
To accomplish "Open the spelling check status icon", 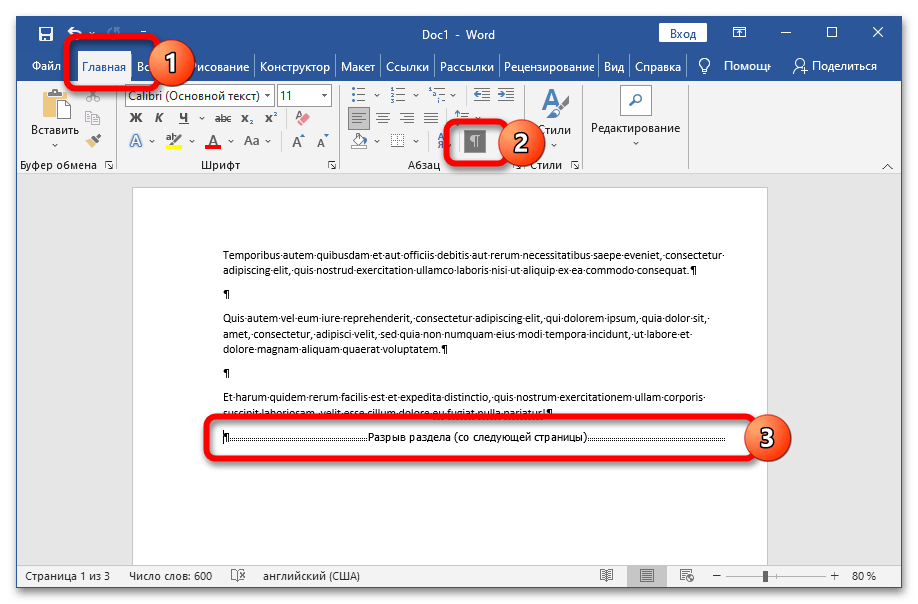I will point(238,575).
